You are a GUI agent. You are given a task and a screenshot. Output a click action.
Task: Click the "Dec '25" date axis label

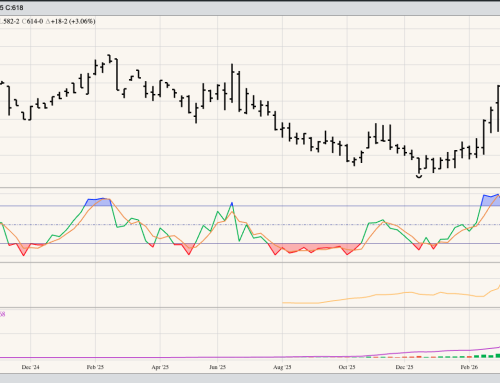point(404,367)
